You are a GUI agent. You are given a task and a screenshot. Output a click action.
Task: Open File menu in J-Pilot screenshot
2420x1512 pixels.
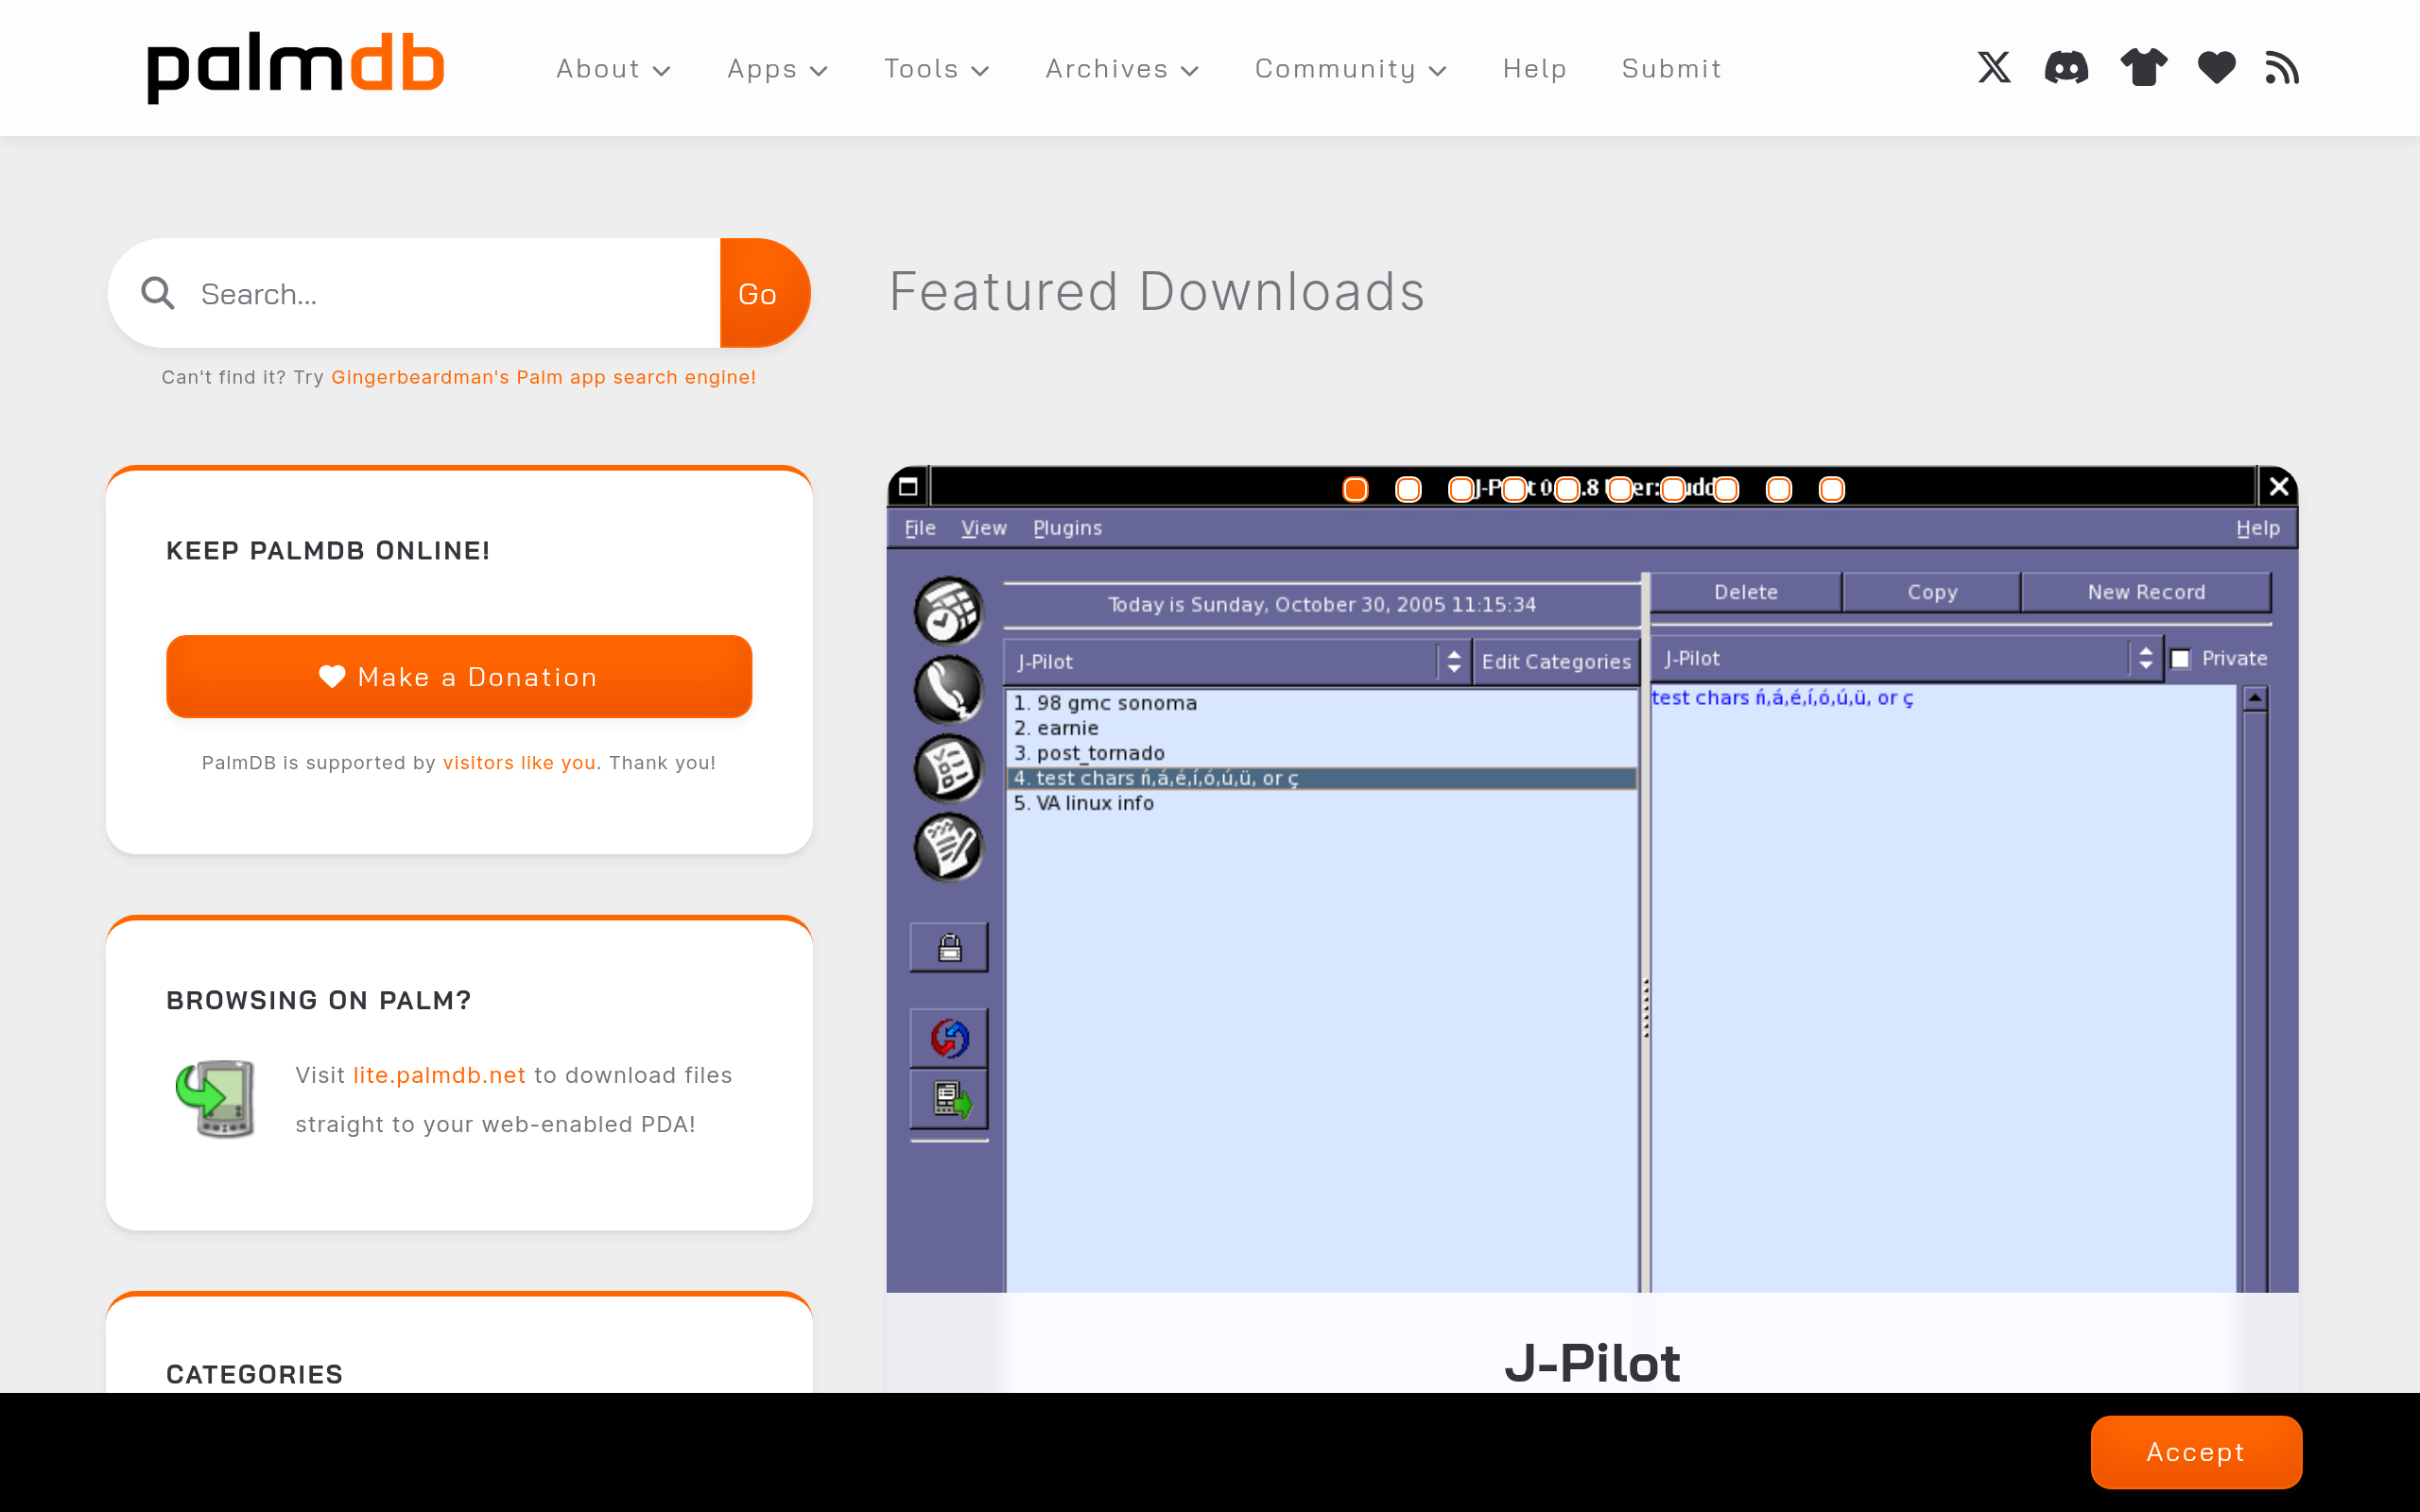tap(920, 528)
